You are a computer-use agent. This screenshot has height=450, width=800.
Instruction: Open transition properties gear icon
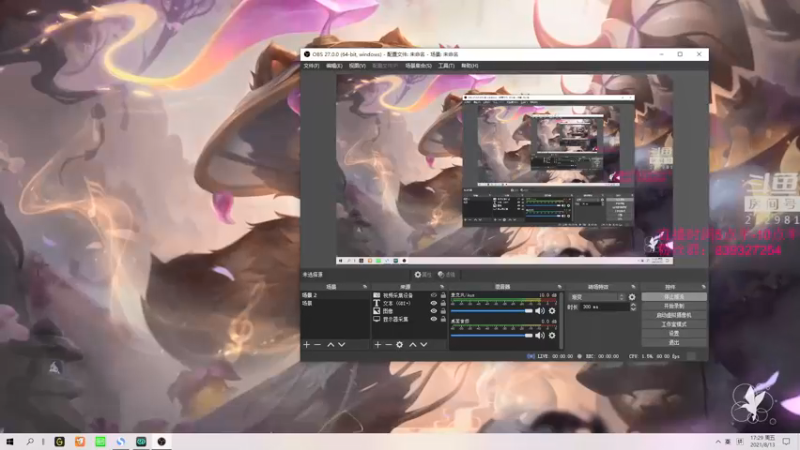pyautogui.click(x=632, y=297)
